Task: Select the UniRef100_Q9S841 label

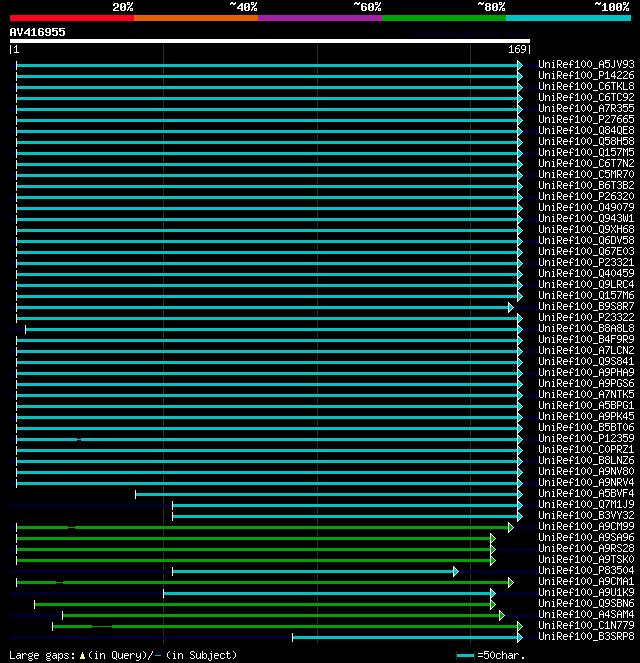Action: click(586, 362)
